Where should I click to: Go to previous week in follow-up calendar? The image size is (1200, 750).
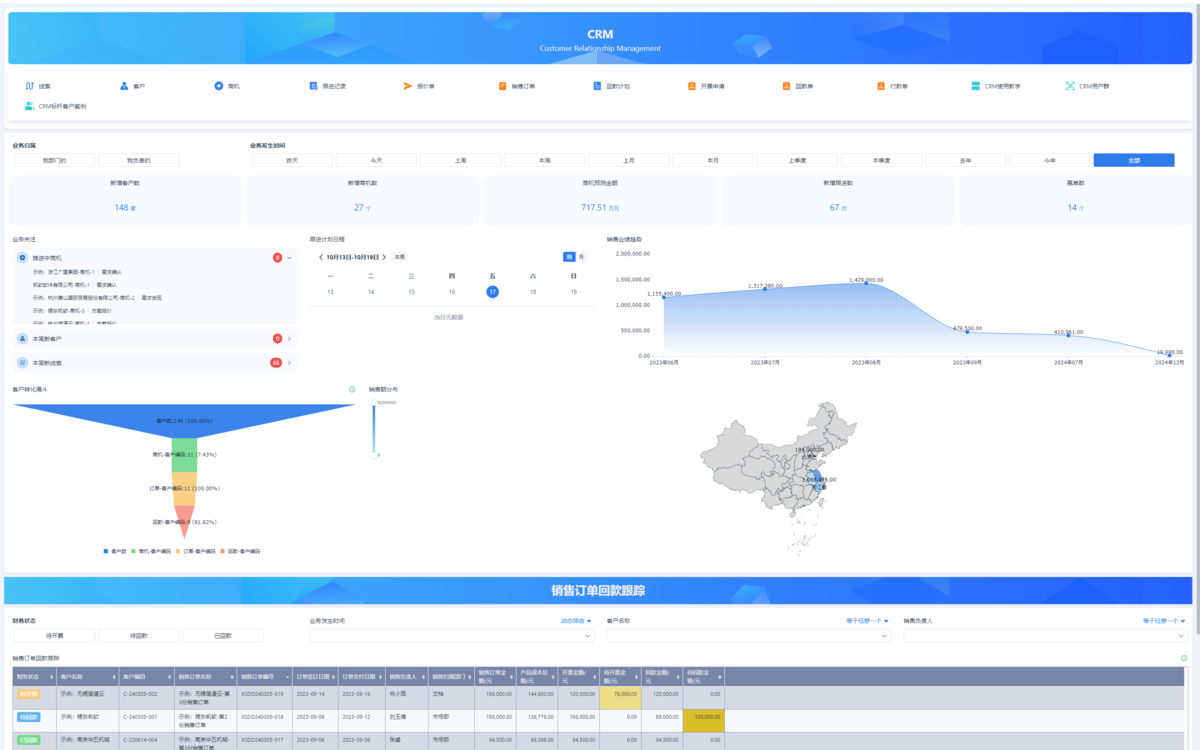pos(320,257)
